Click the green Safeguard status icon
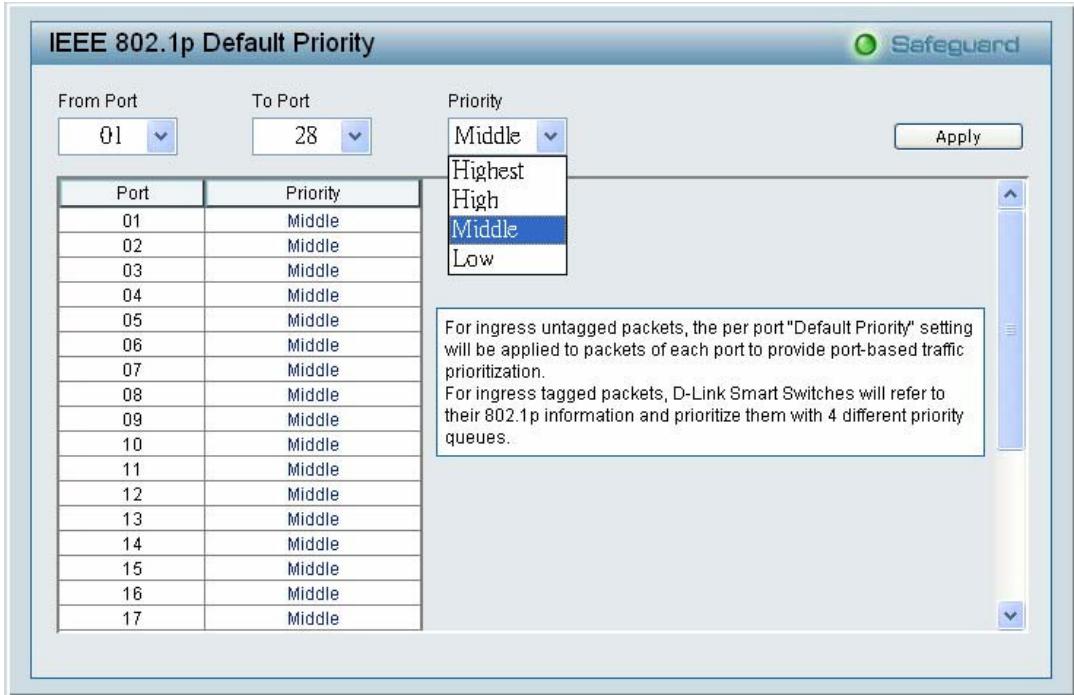 (866, 45)
